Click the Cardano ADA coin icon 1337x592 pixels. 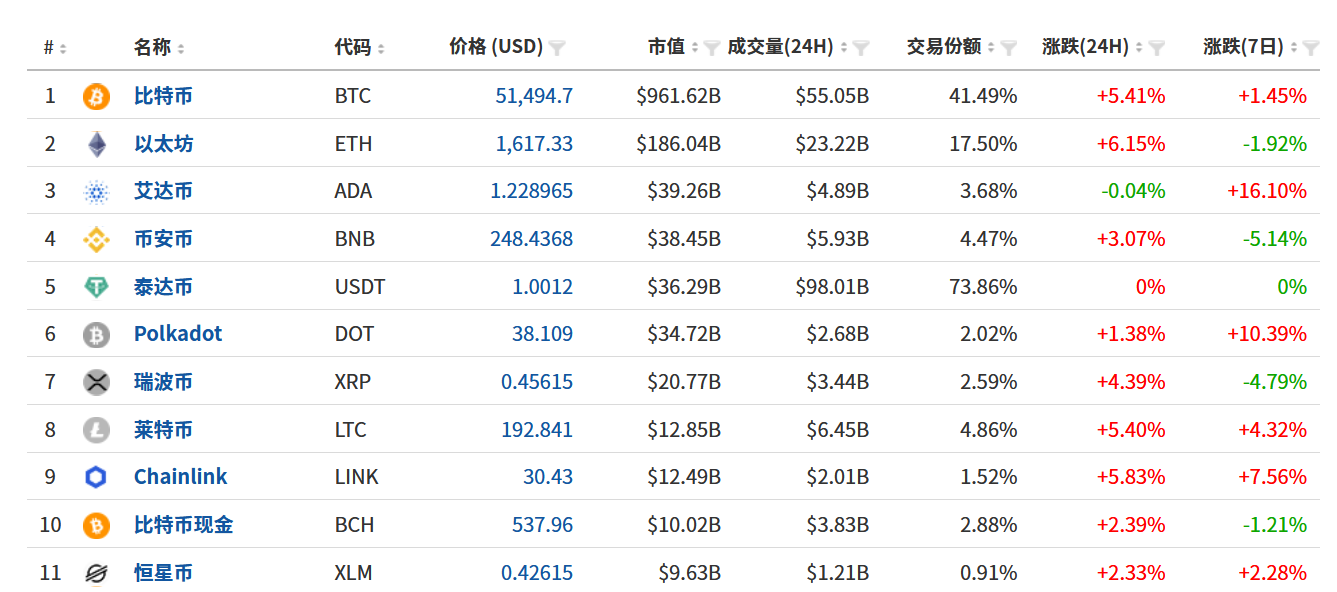coord(96,192)
